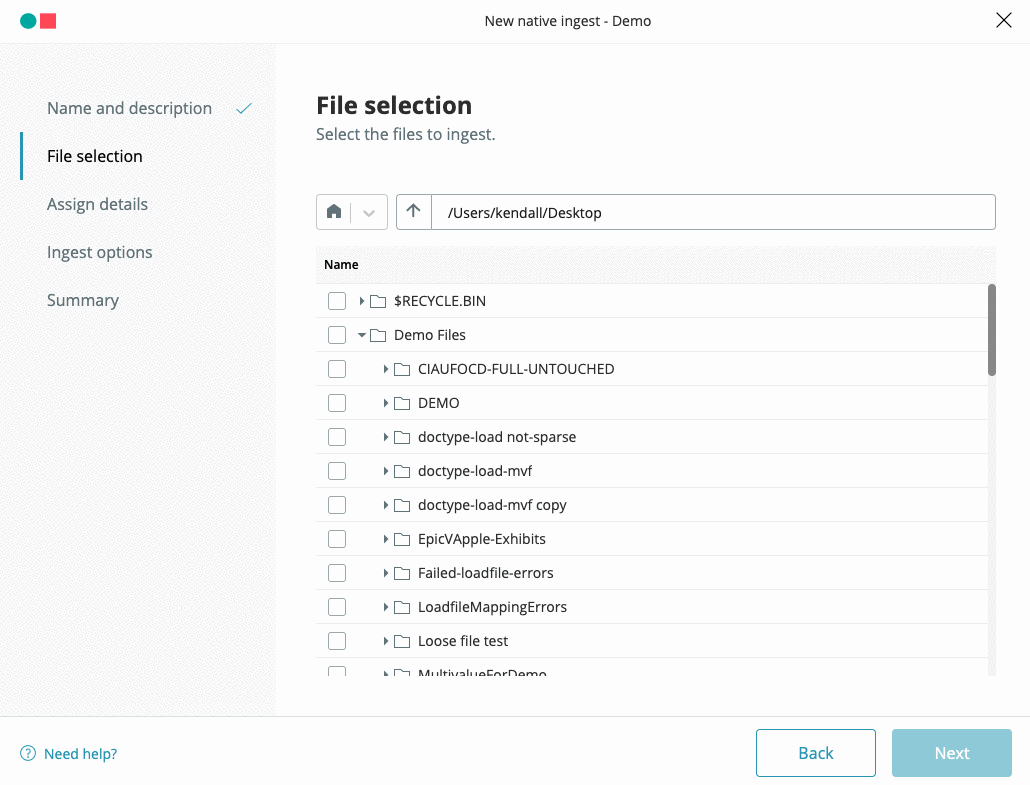Open the Need help? link
1030x785 pixels.
pos(80,753)
